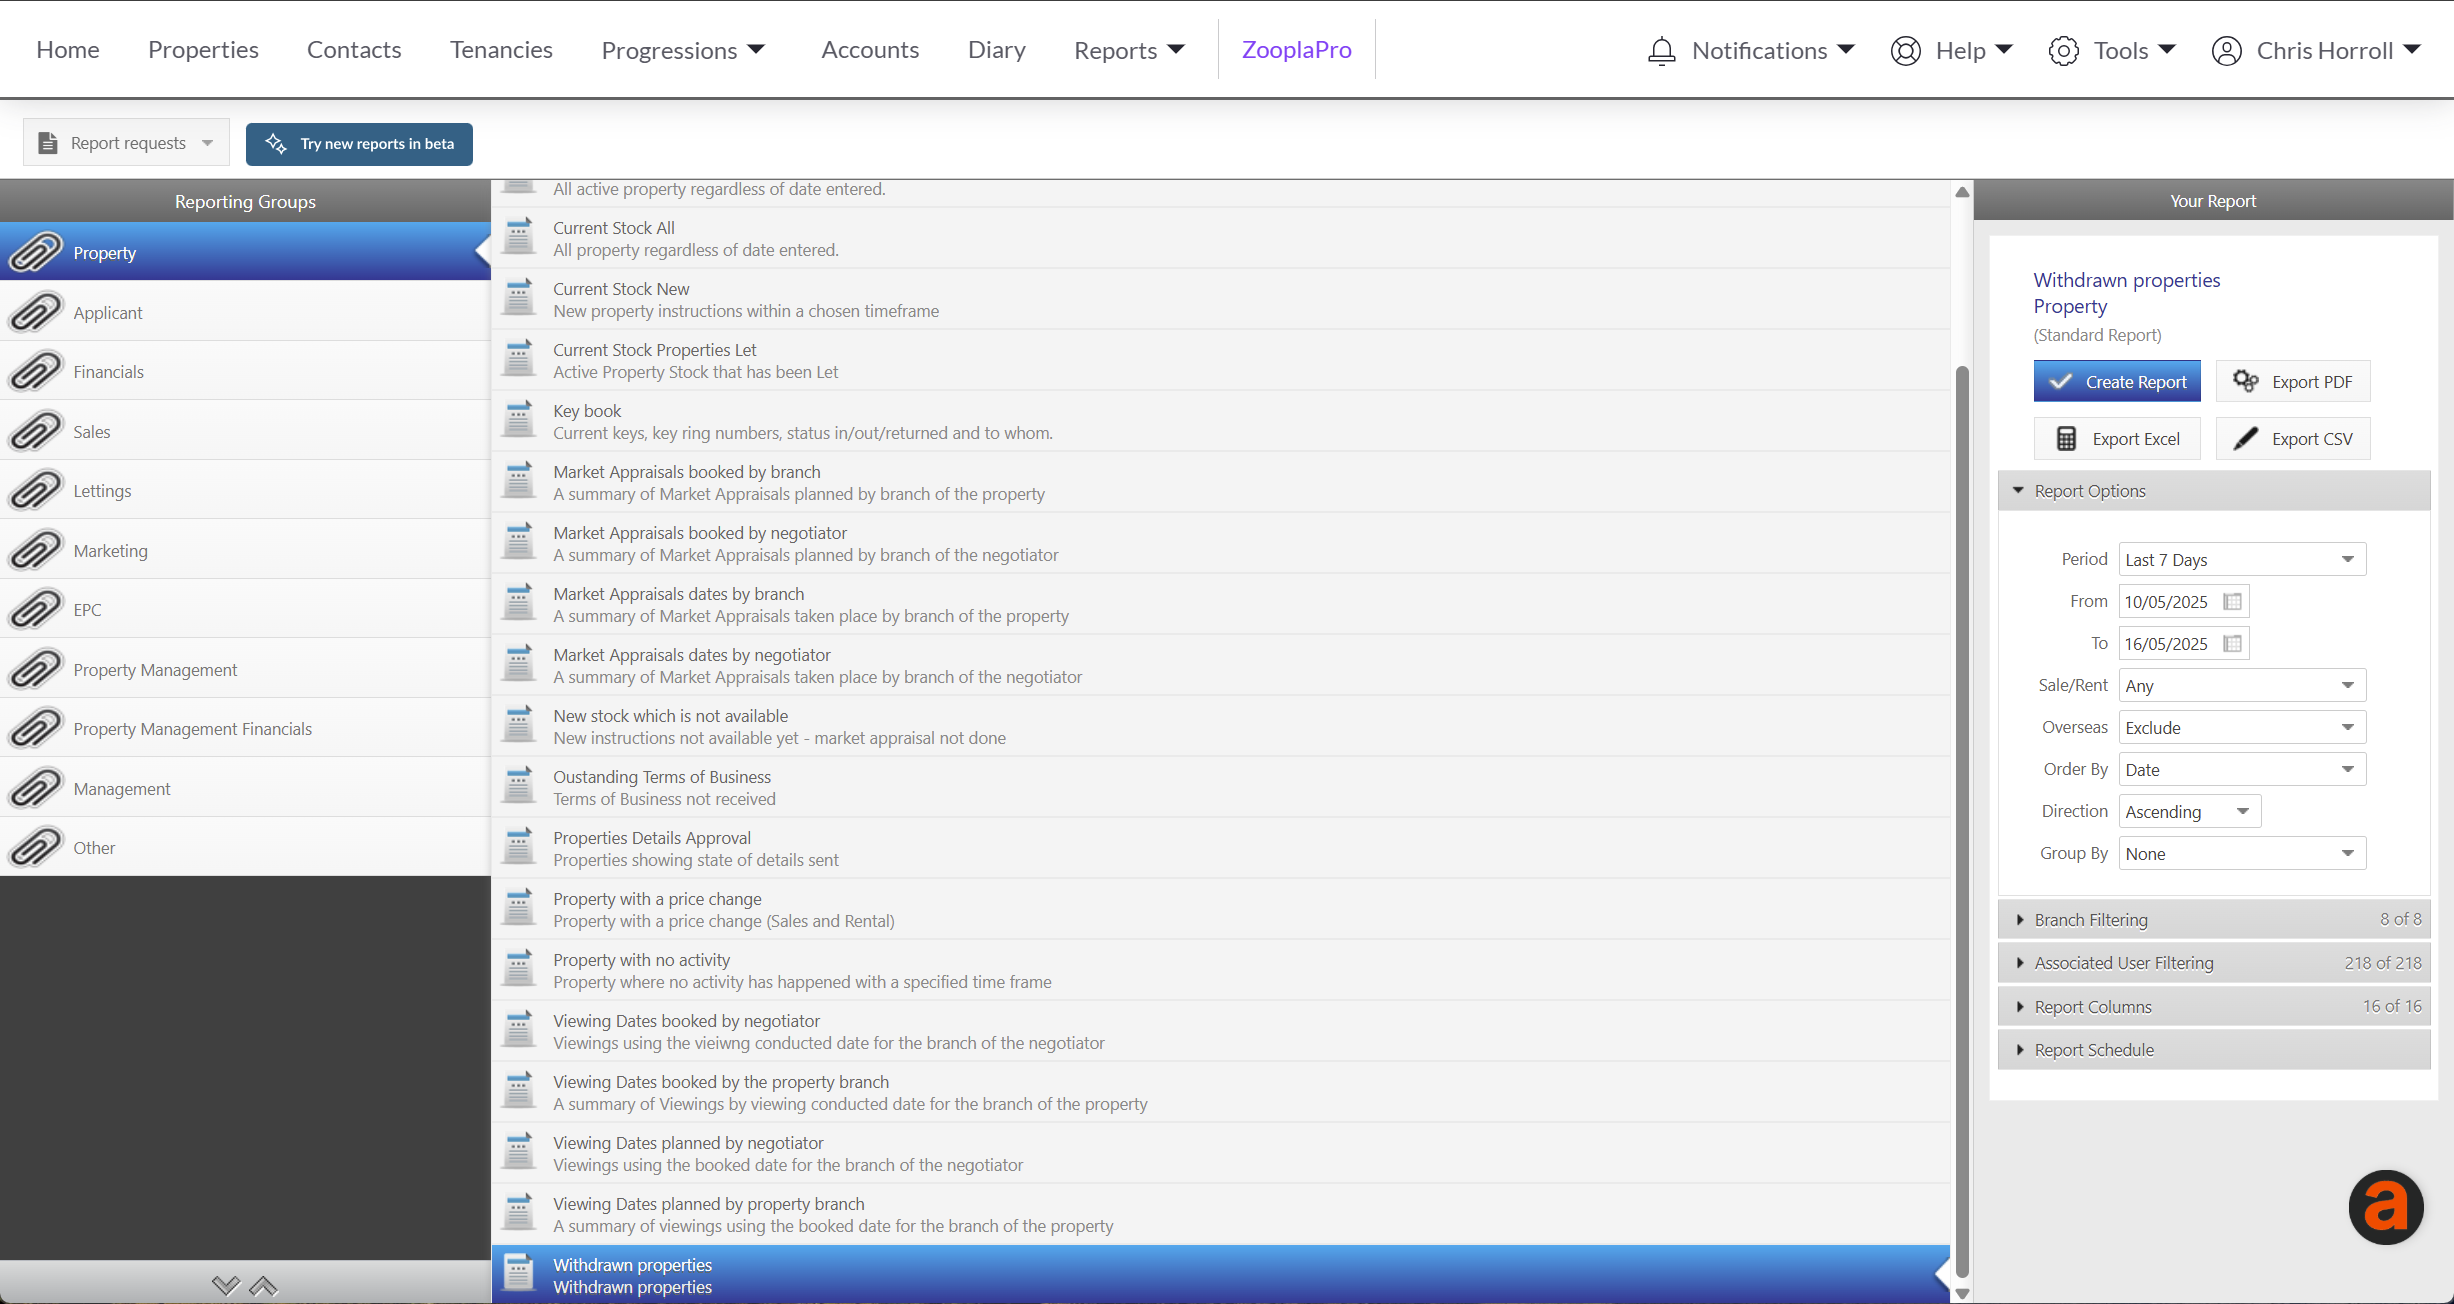The width and height of the screenshot is (2454, 1304).
Task: Click the report list scrollbar thumb
Action: point(1962,822)
